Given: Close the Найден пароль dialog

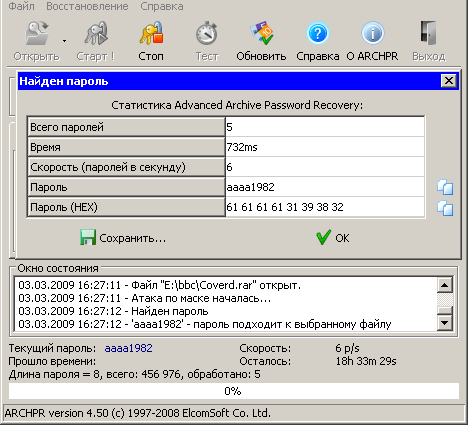Looking at the screenshot, I should pos(449,81).
